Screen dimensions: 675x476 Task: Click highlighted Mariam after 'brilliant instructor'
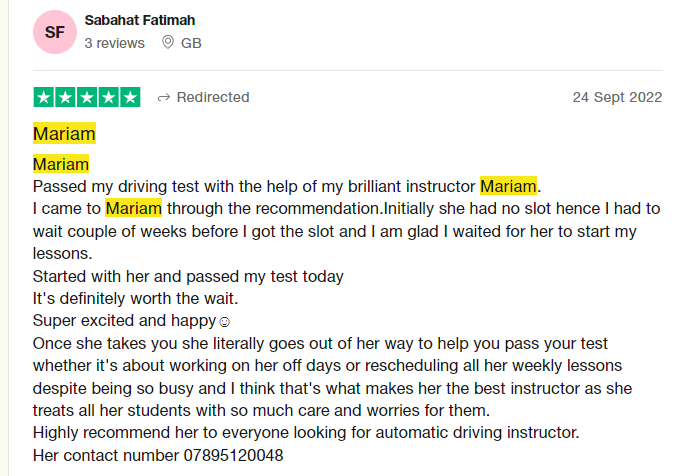508,186
